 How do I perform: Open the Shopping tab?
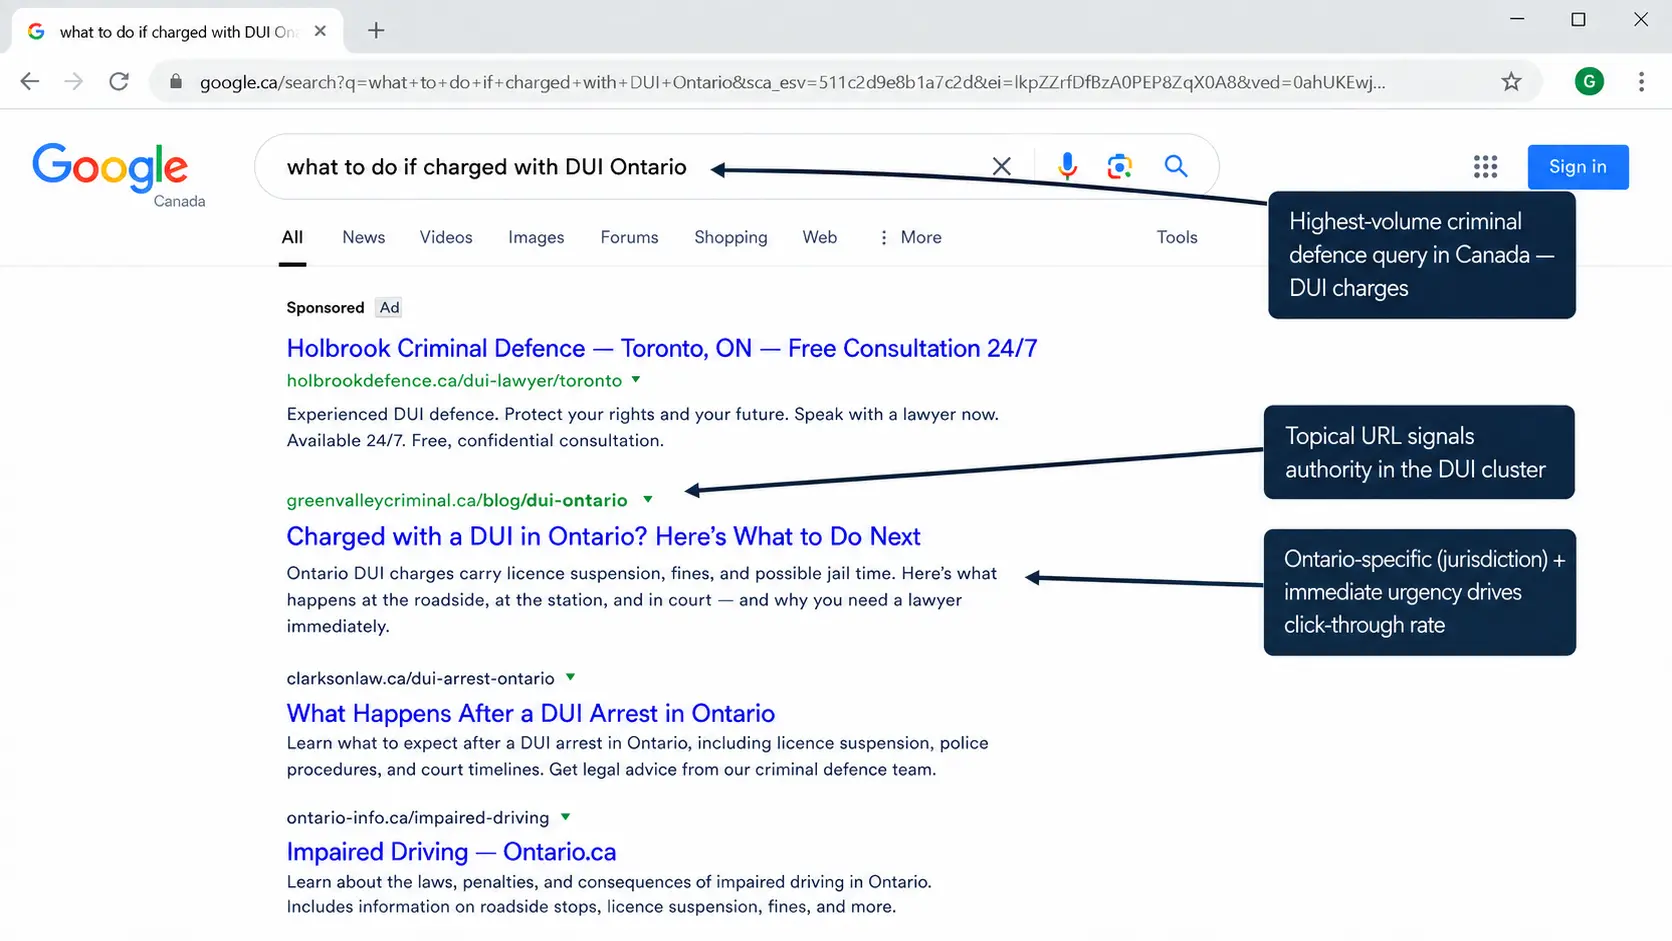click(x=731, y=238)
